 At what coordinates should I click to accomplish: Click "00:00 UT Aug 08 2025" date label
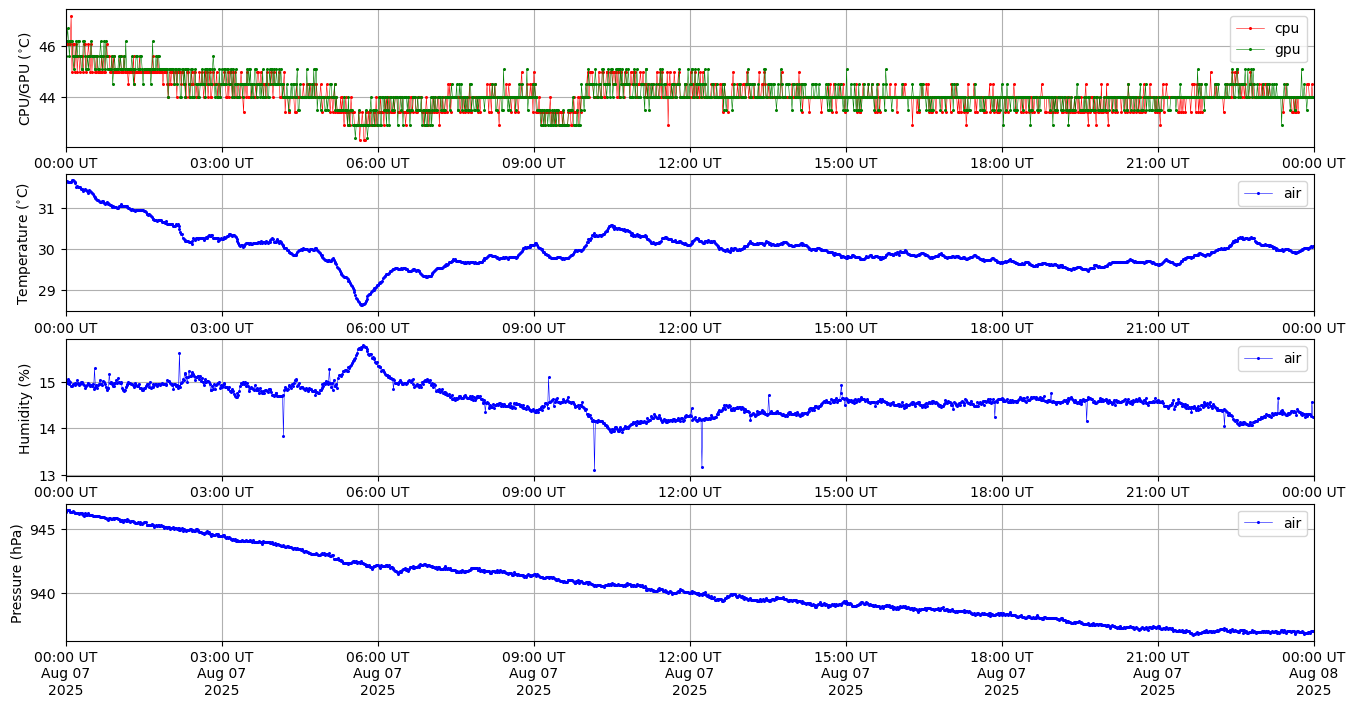pos(1314,674)
